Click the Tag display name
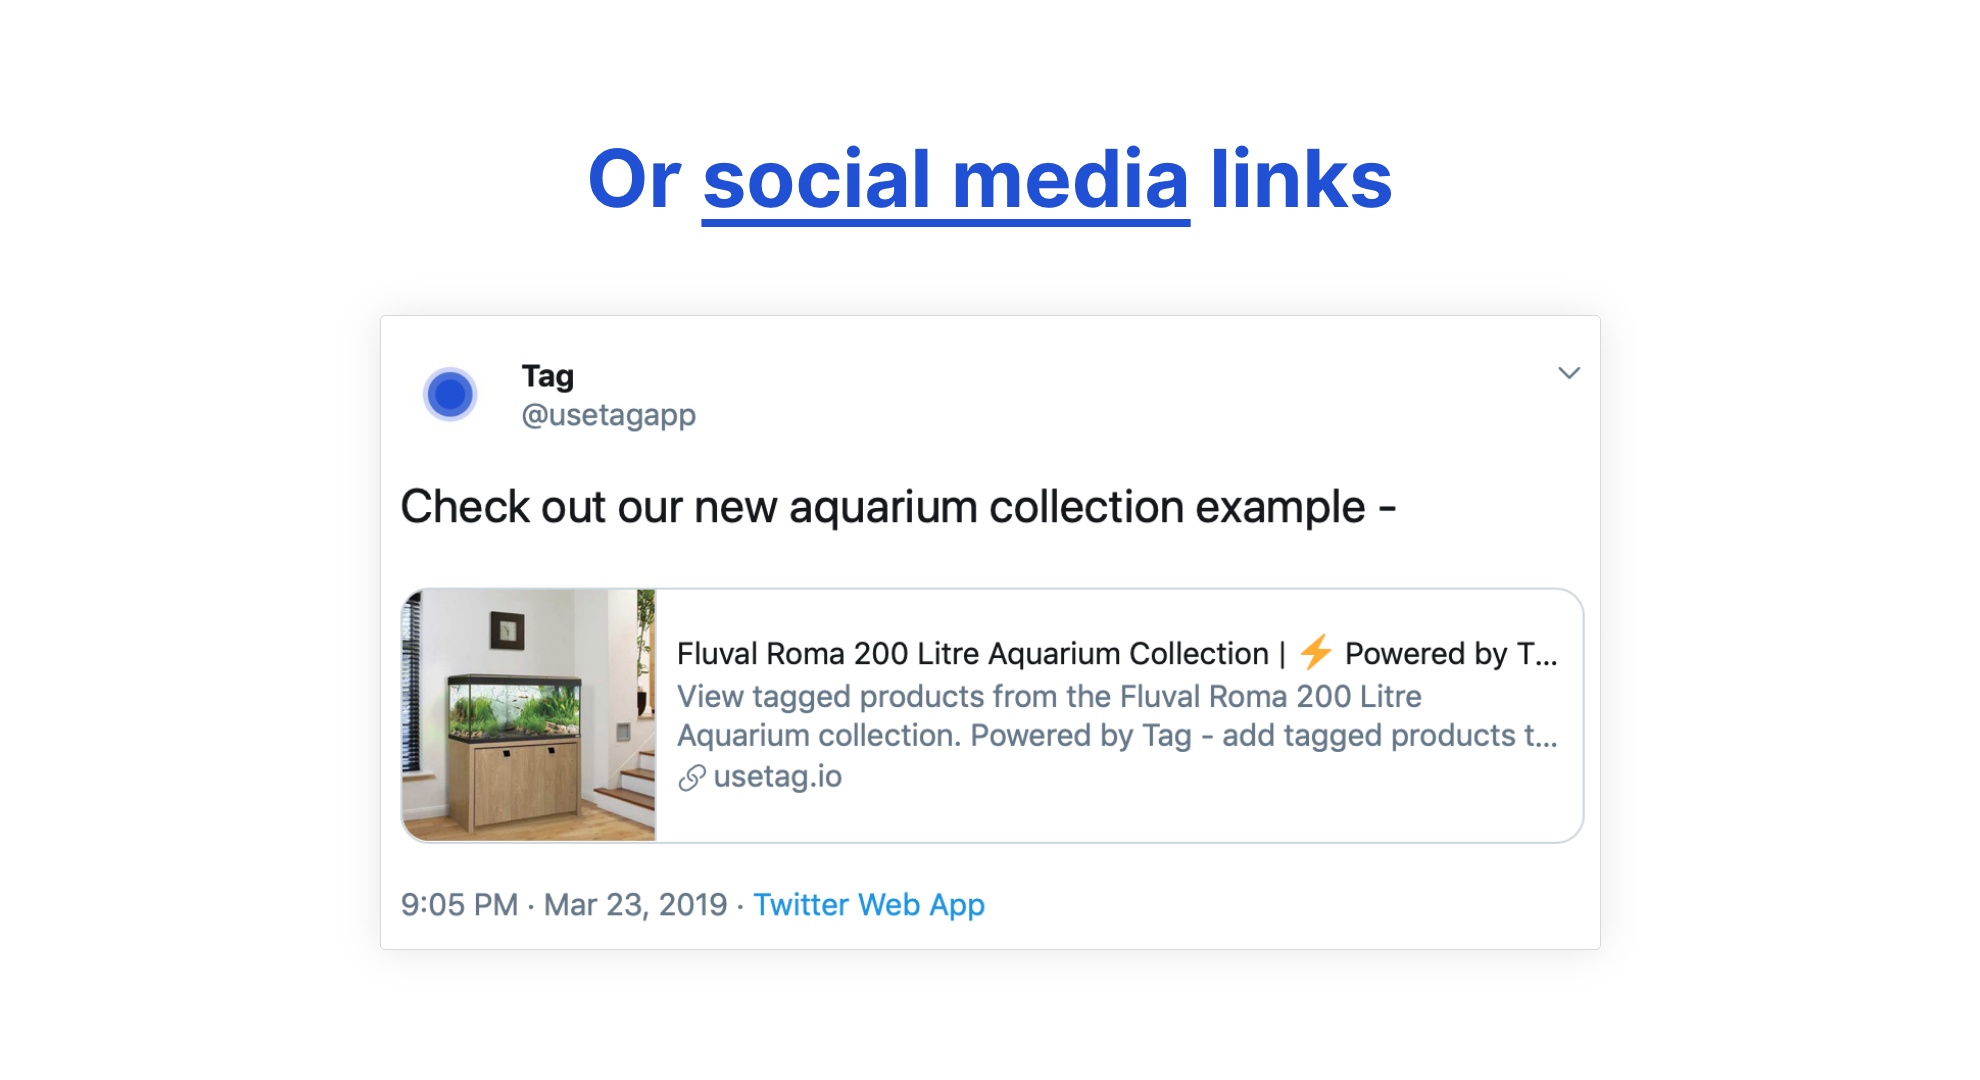The height and width of the screenshot is (1080, 1980). point(547,376)
